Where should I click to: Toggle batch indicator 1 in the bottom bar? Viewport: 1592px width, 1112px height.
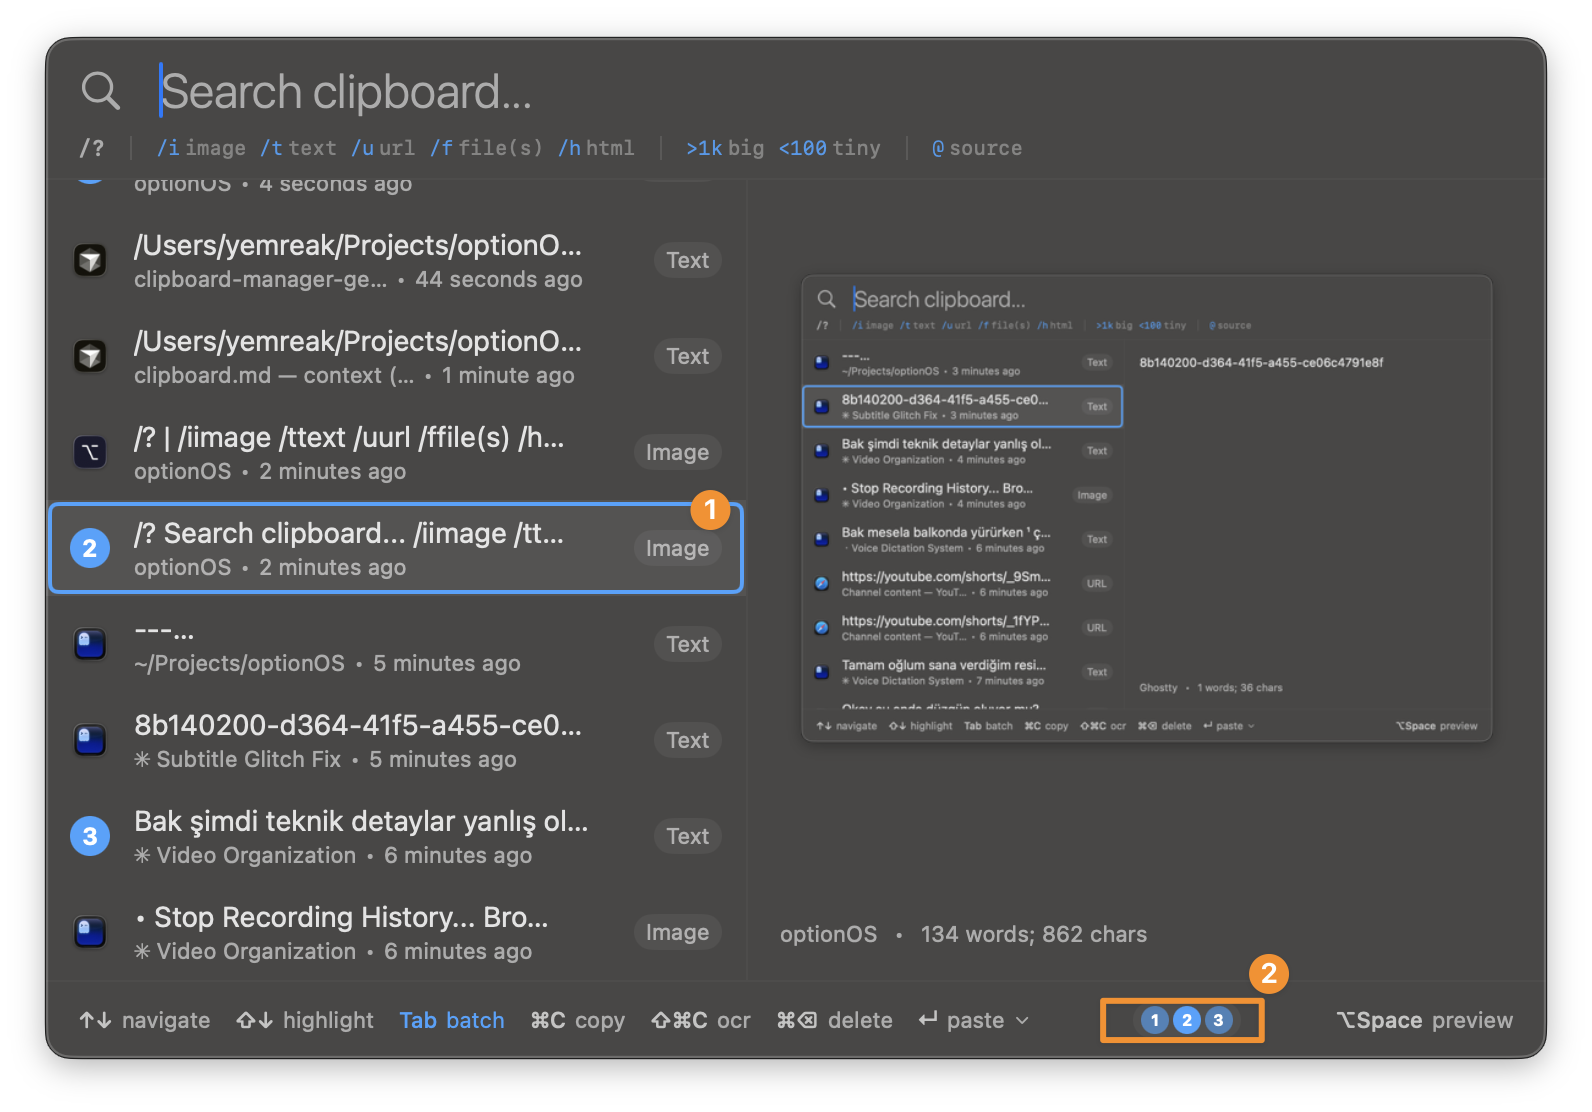(1154, 1020)
